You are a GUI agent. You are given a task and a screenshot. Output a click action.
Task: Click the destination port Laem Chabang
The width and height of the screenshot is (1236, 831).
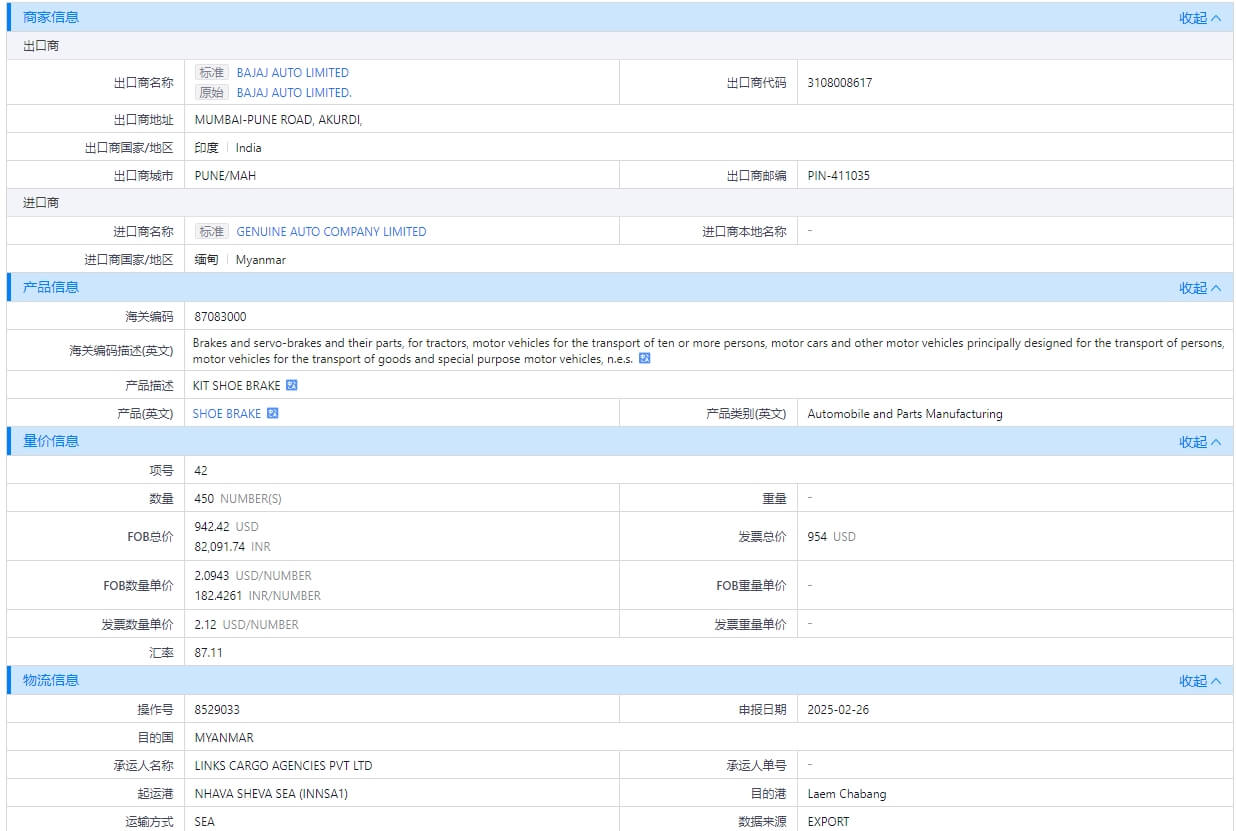(x=847, y=794)
